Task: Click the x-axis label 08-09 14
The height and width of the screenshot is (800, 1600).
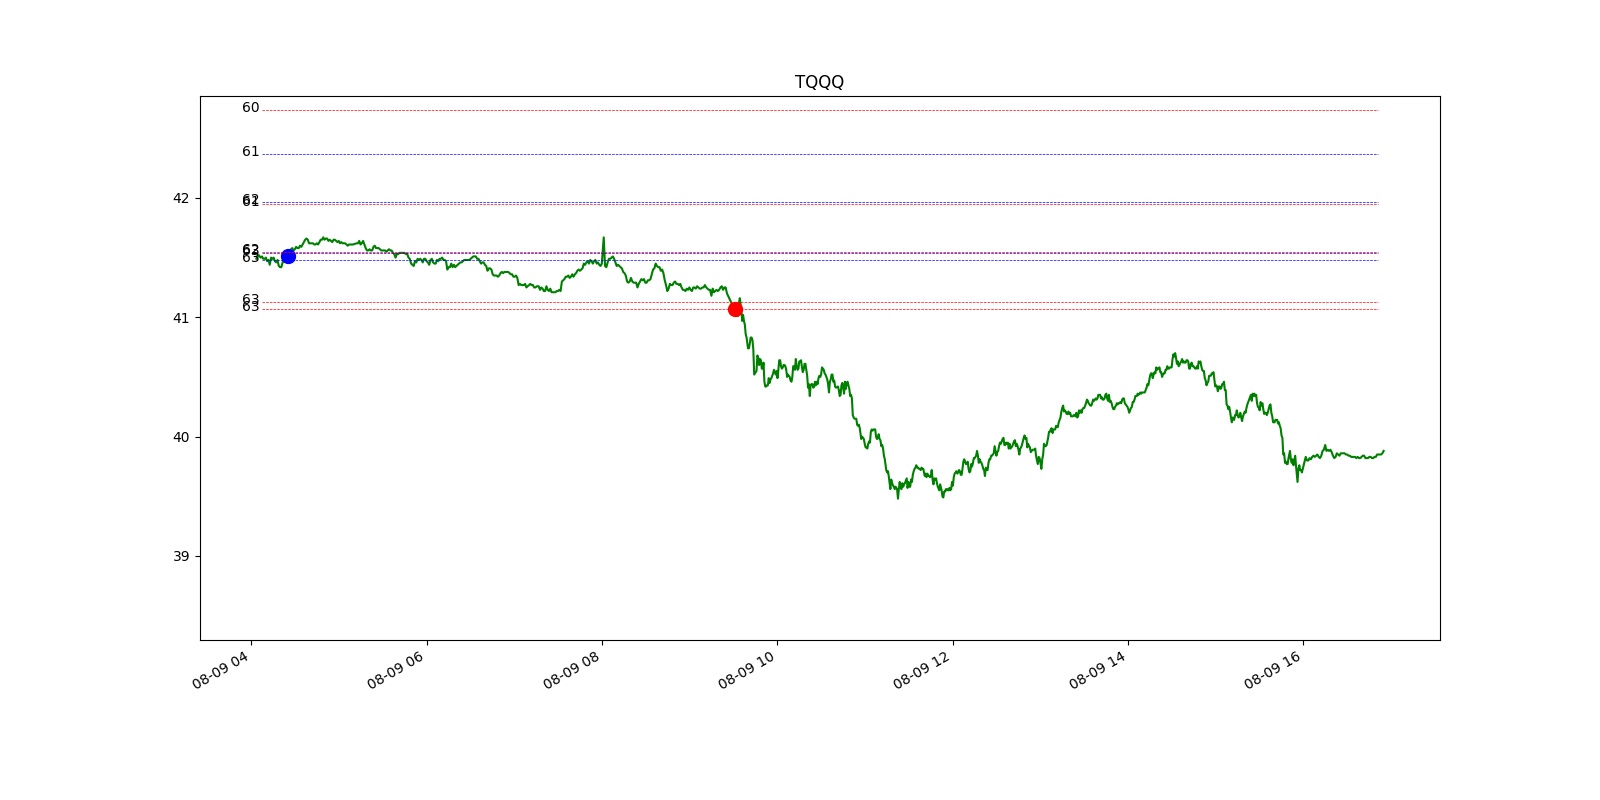Action: [x=1098, y=669]
